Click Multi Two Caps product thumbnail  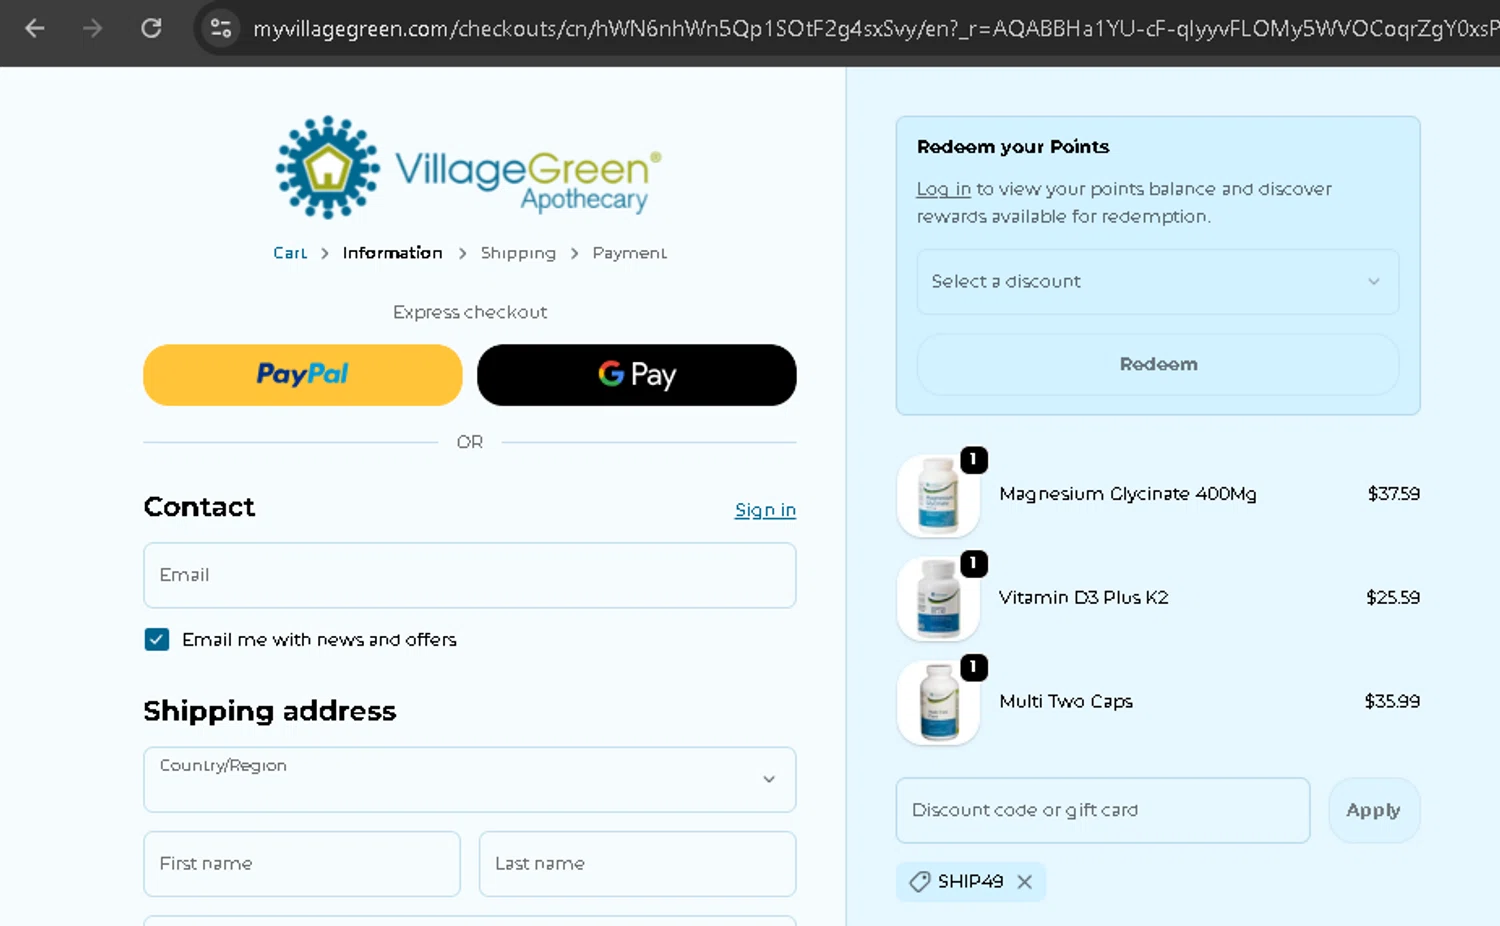coord(938,703)
